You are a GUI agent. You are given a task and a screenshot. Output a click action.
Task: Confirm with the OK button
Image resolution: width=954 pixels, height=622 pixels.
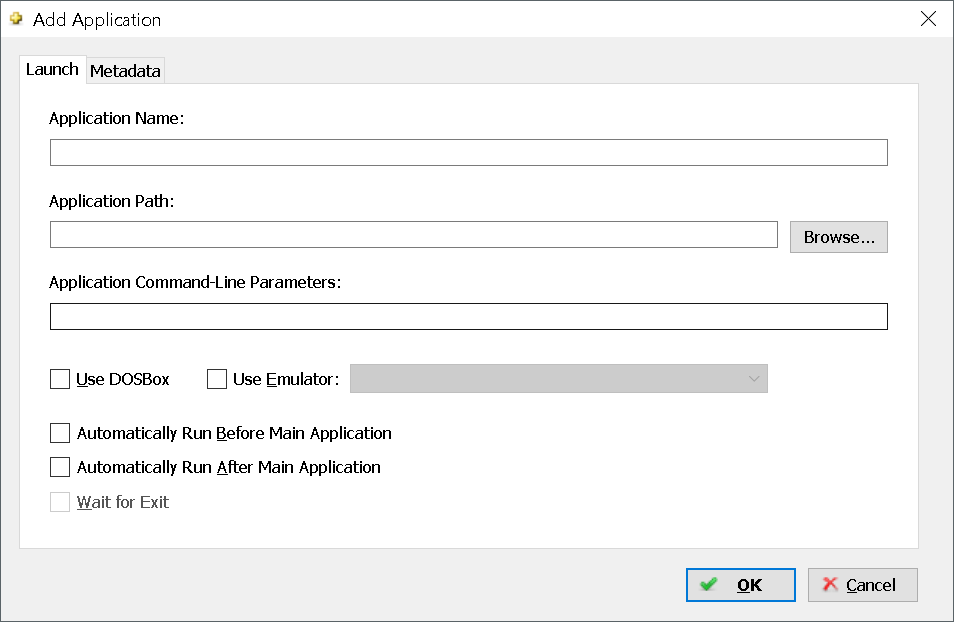tap(740, 585)
